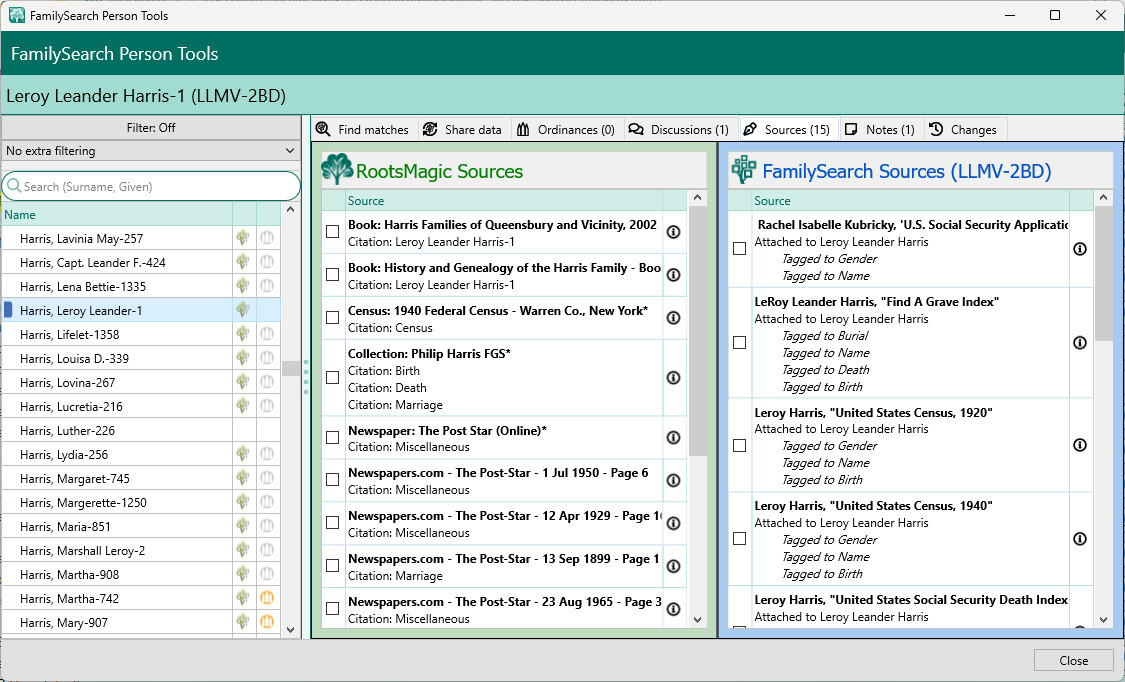1125x682 pixels.
Task: Click info icon for United States Census, 1920
Action: (x=1080, y=446)
